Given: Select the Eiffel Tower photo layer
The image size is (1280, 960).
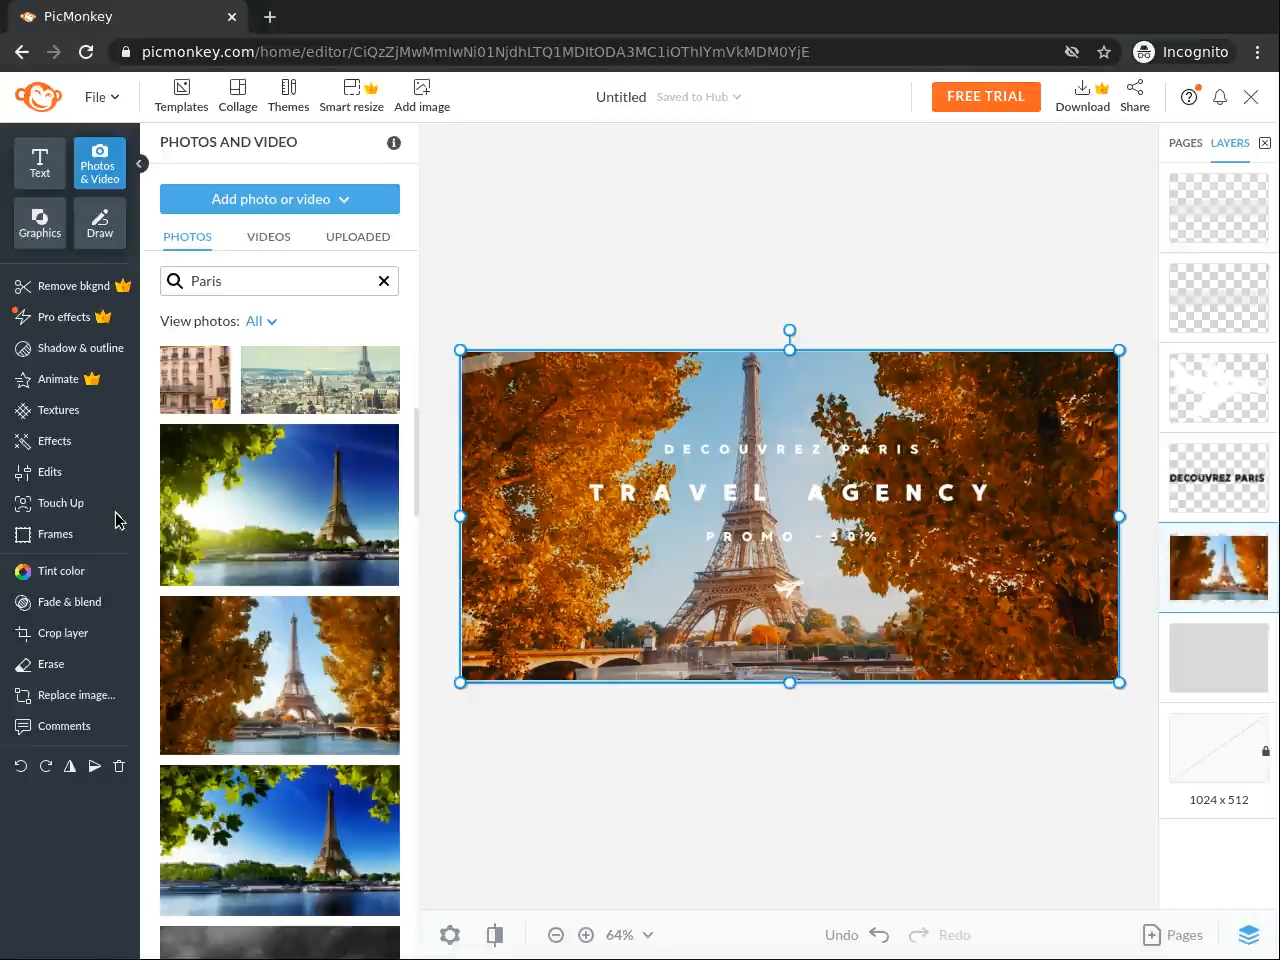Looking at the screenshot, I should (x=1219, y=568).
